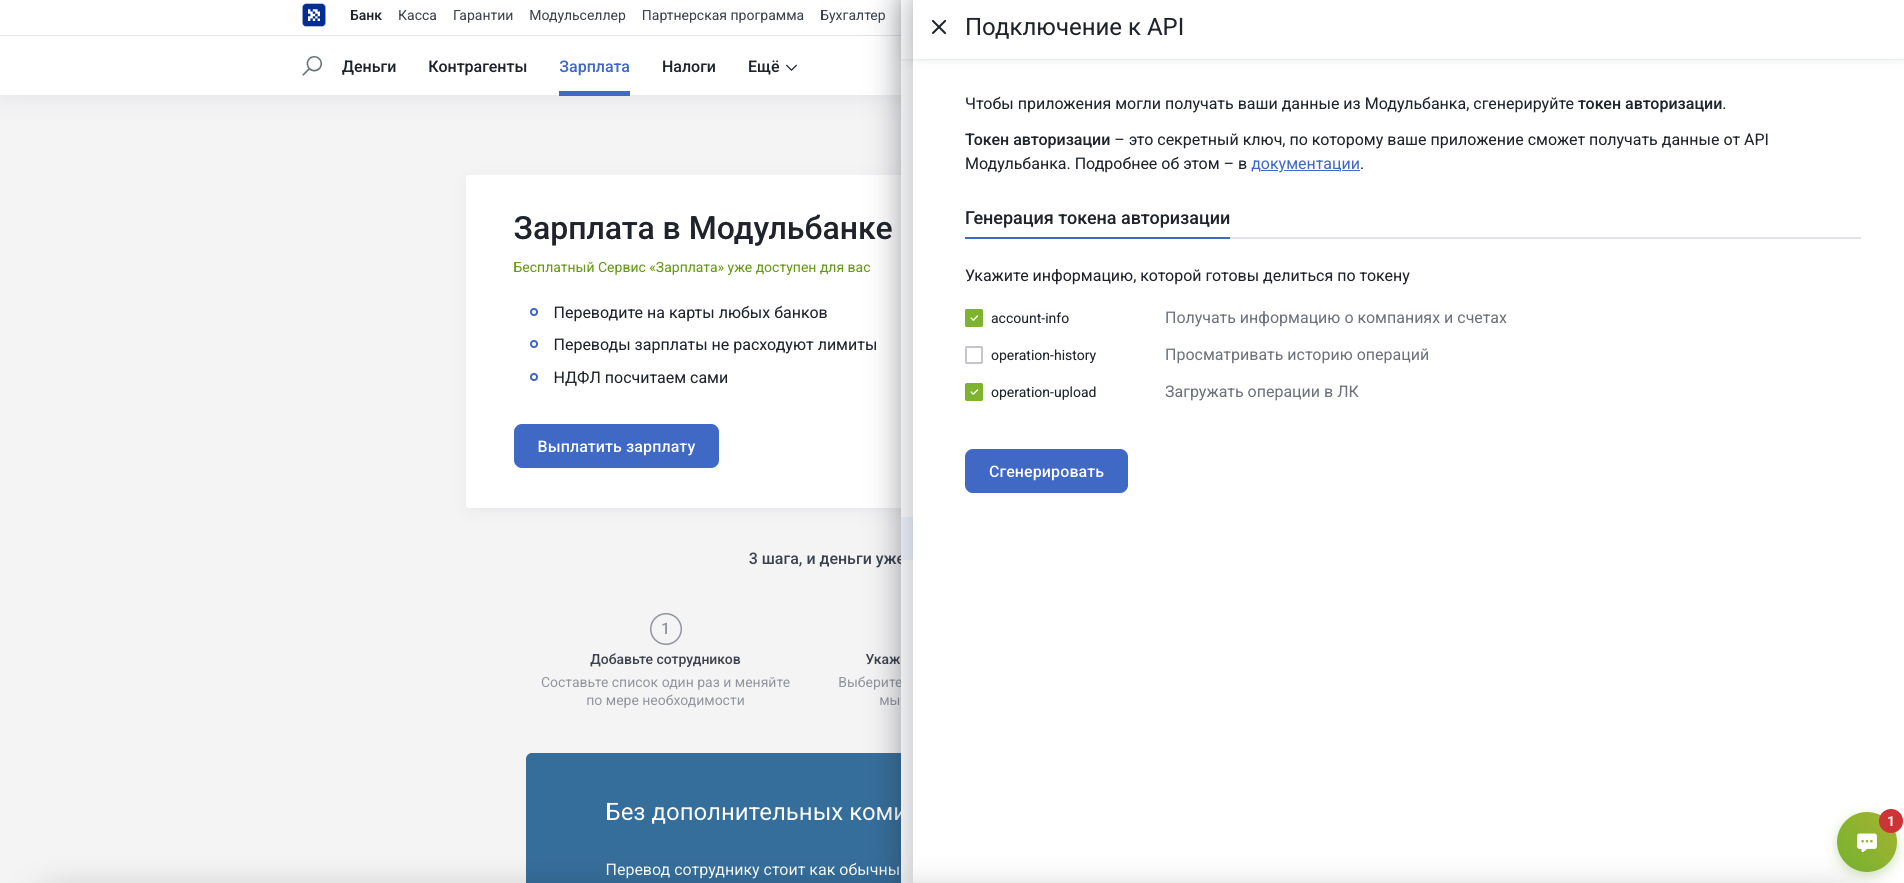Viewport: 1904px width, 883px height.
Task: Go to the Контрагенты section
Action: pos(478,67)
